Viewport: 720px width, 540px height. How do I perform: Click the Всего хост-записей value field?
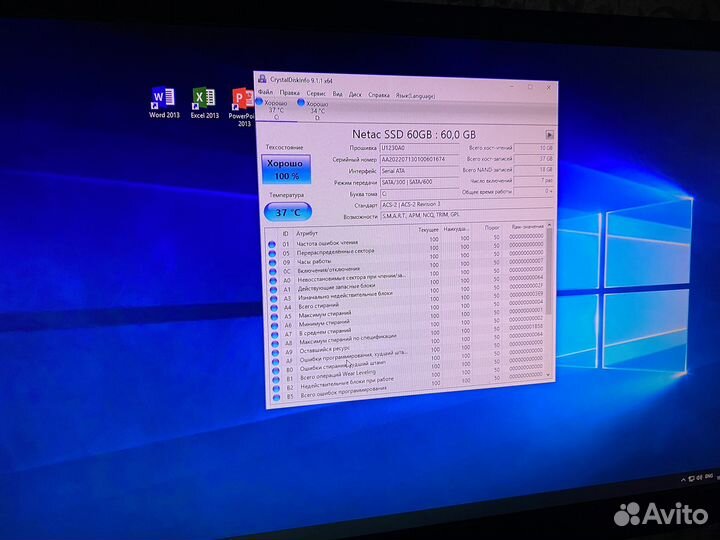click(x=534, y=159)
